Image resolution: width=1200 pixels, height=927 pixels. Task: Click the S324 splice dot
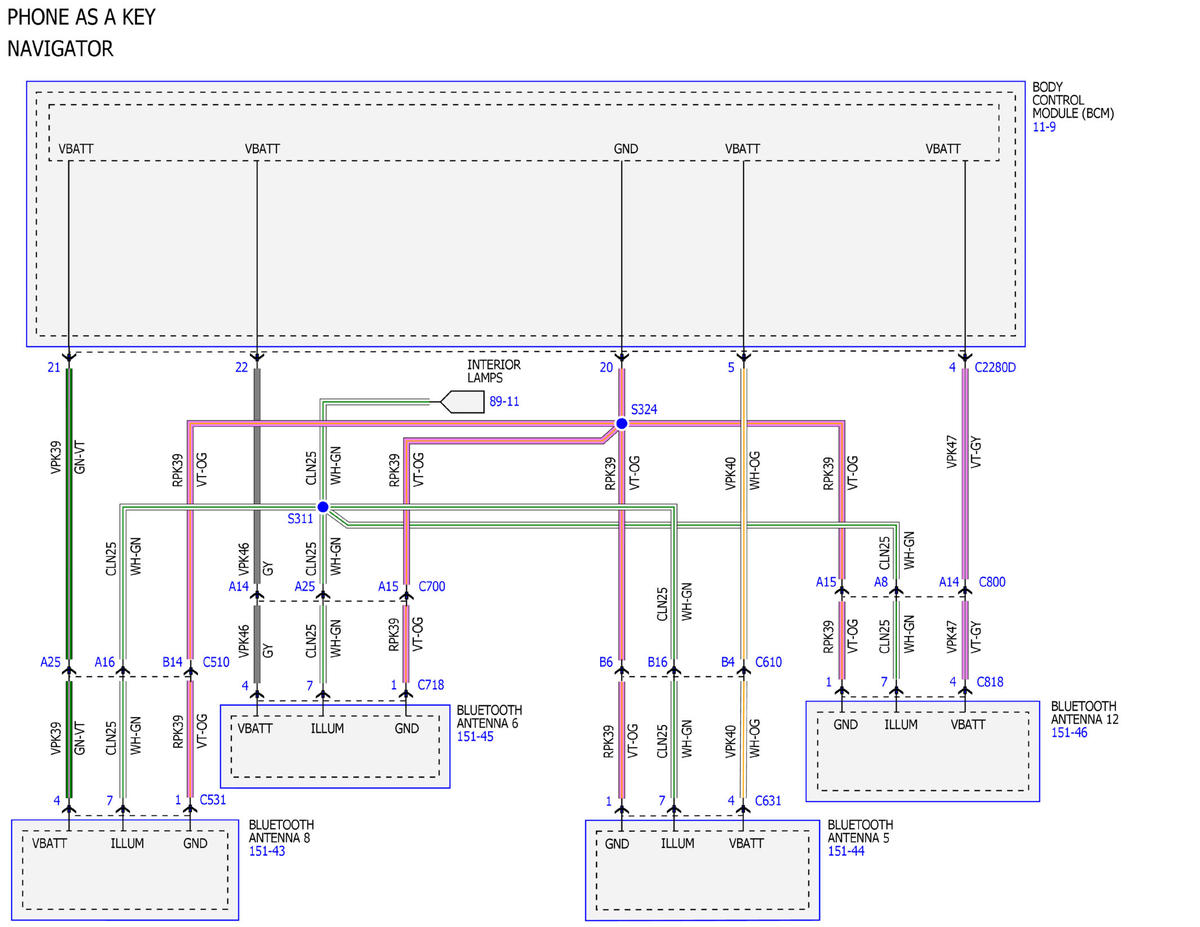tap(621, 424)
